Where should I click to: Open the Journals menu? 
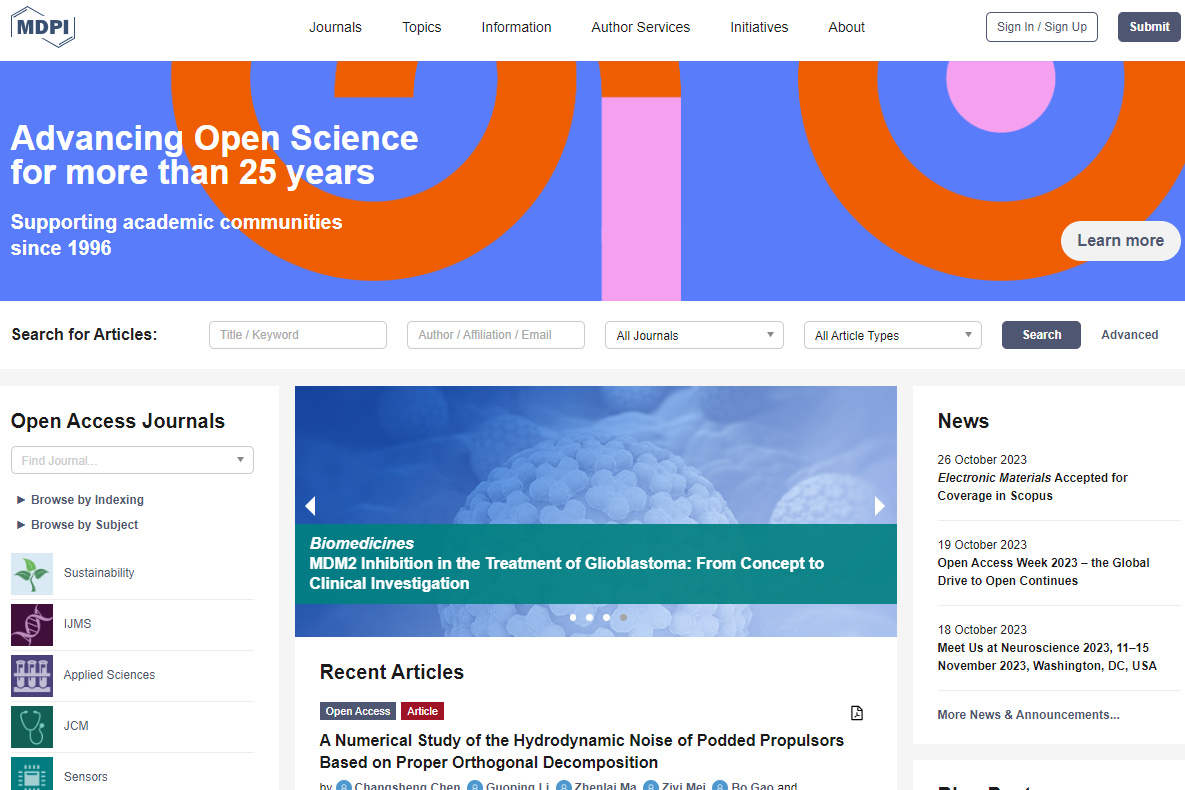[335, 27]
